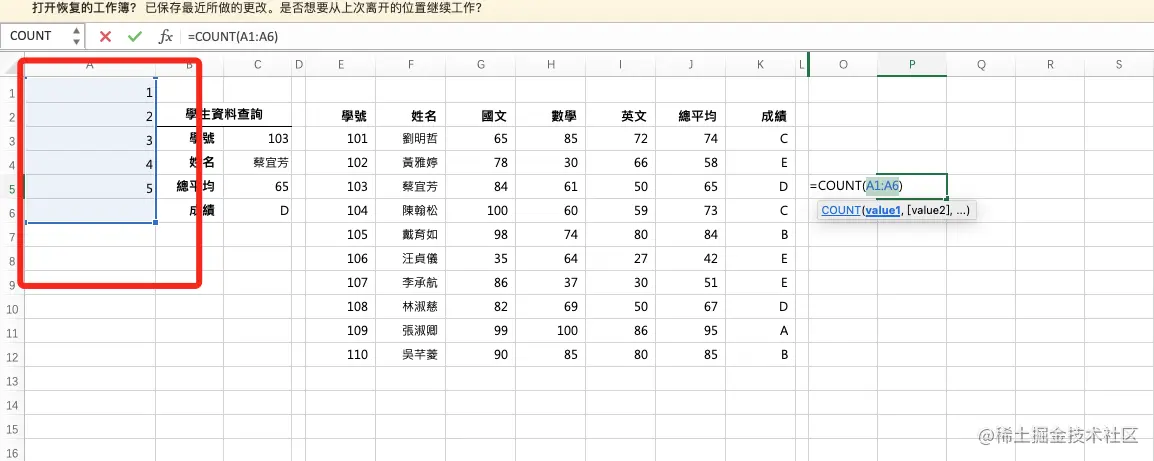Click the 學生資料查詢 title cell
The width and height of the screenshot is (1154, 461).
(x=224, y=115)
